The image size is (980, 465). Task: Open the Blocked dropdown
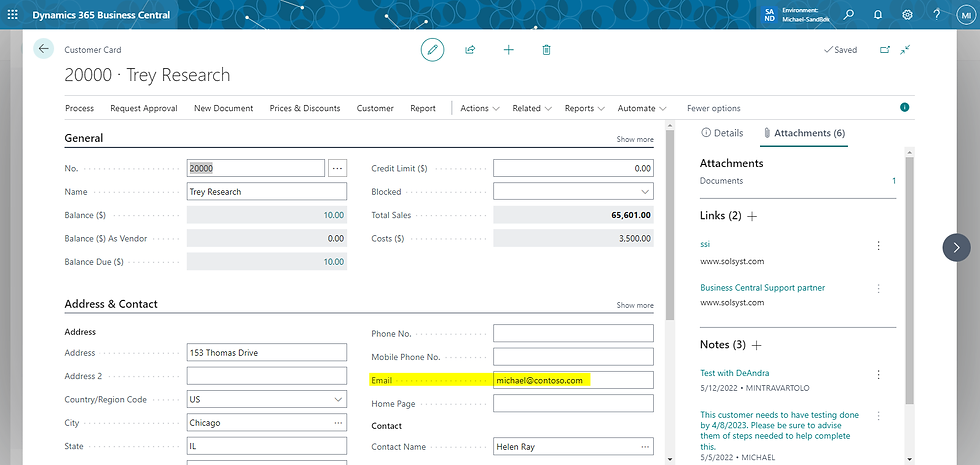[645, 192]
